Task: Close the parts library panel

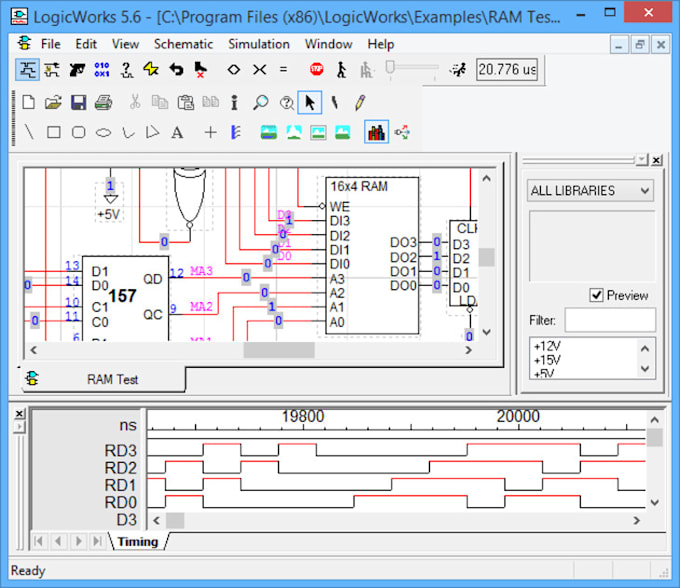Action: (657, 160)
